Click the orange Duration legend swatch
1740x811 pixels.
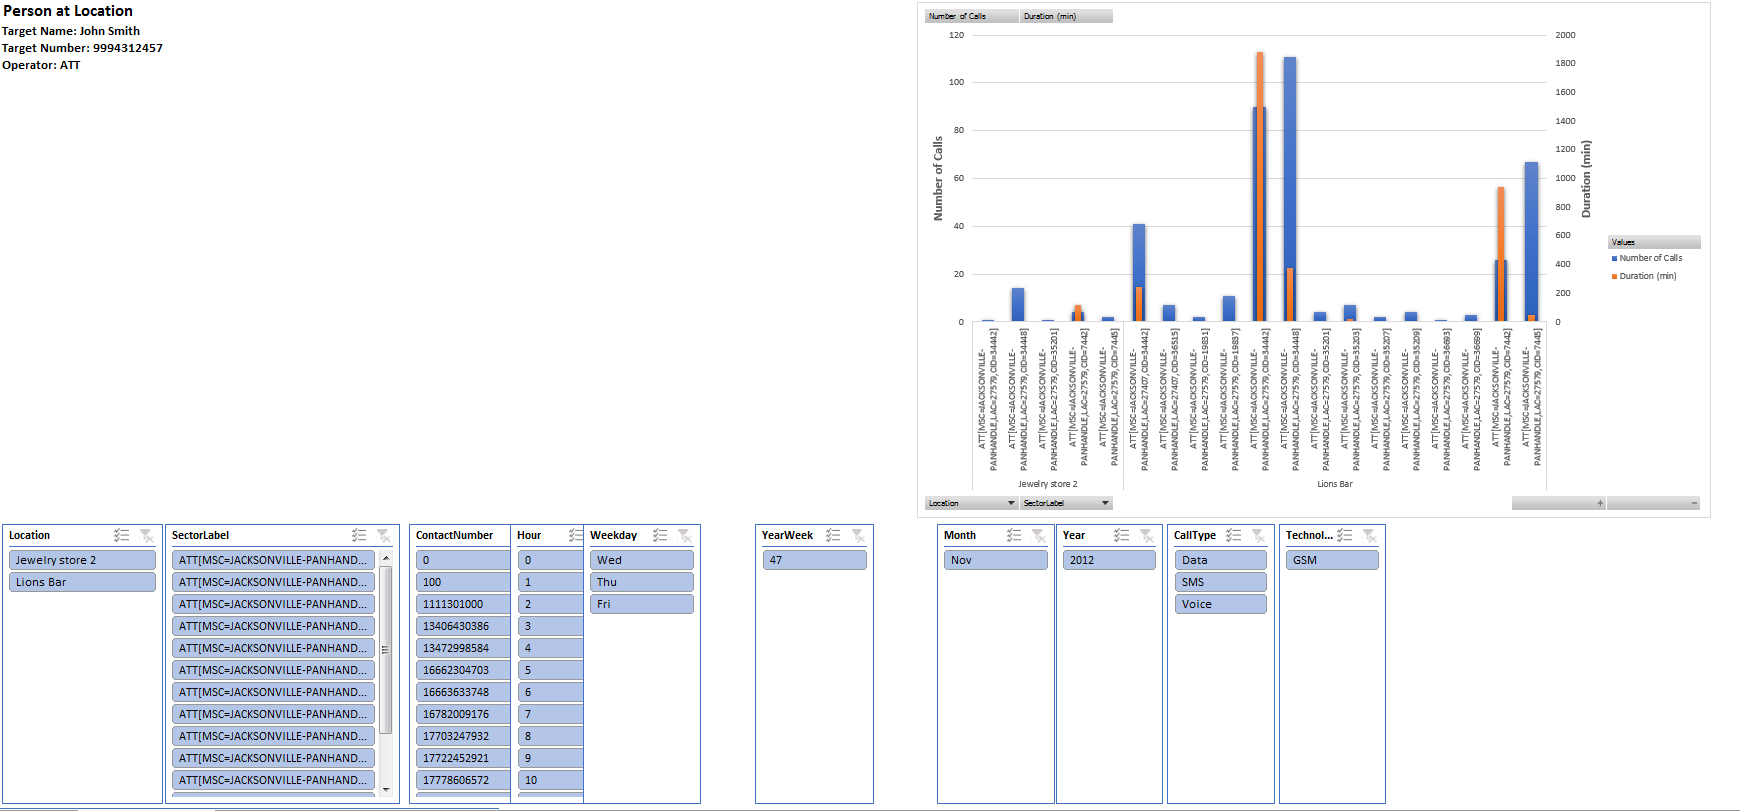[x=1614, y=276]
